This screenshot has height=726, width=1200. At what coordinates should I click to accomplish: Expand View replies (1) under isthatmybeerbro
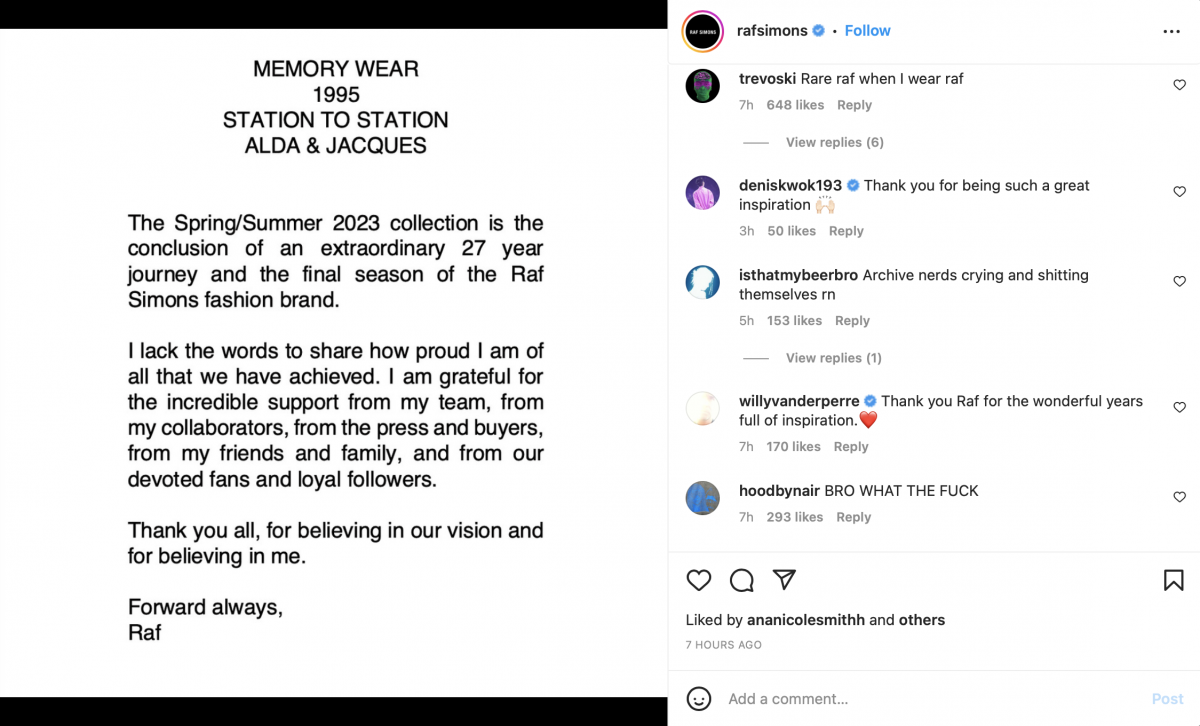pos(833,358)
